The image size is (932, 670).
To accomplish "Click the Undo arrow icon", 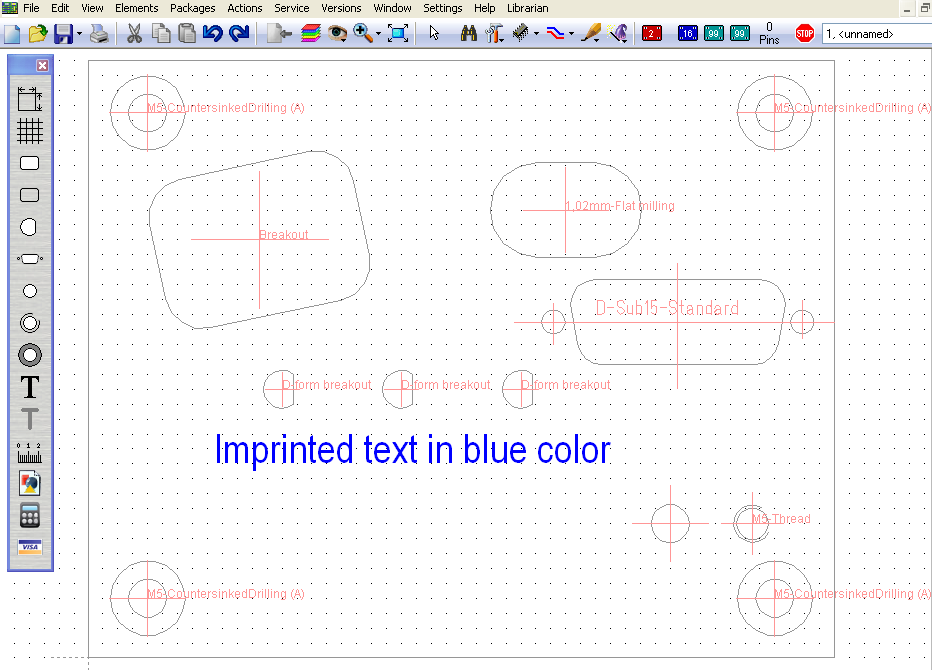I will [212, 33].
